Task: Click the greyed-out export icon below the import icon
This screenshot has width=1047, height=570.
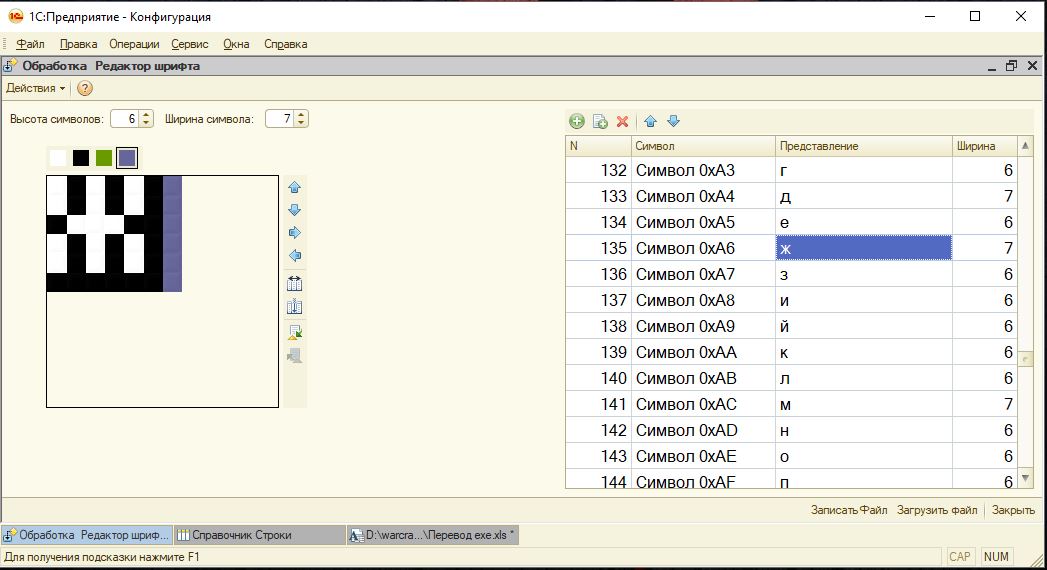Action: 294,356
